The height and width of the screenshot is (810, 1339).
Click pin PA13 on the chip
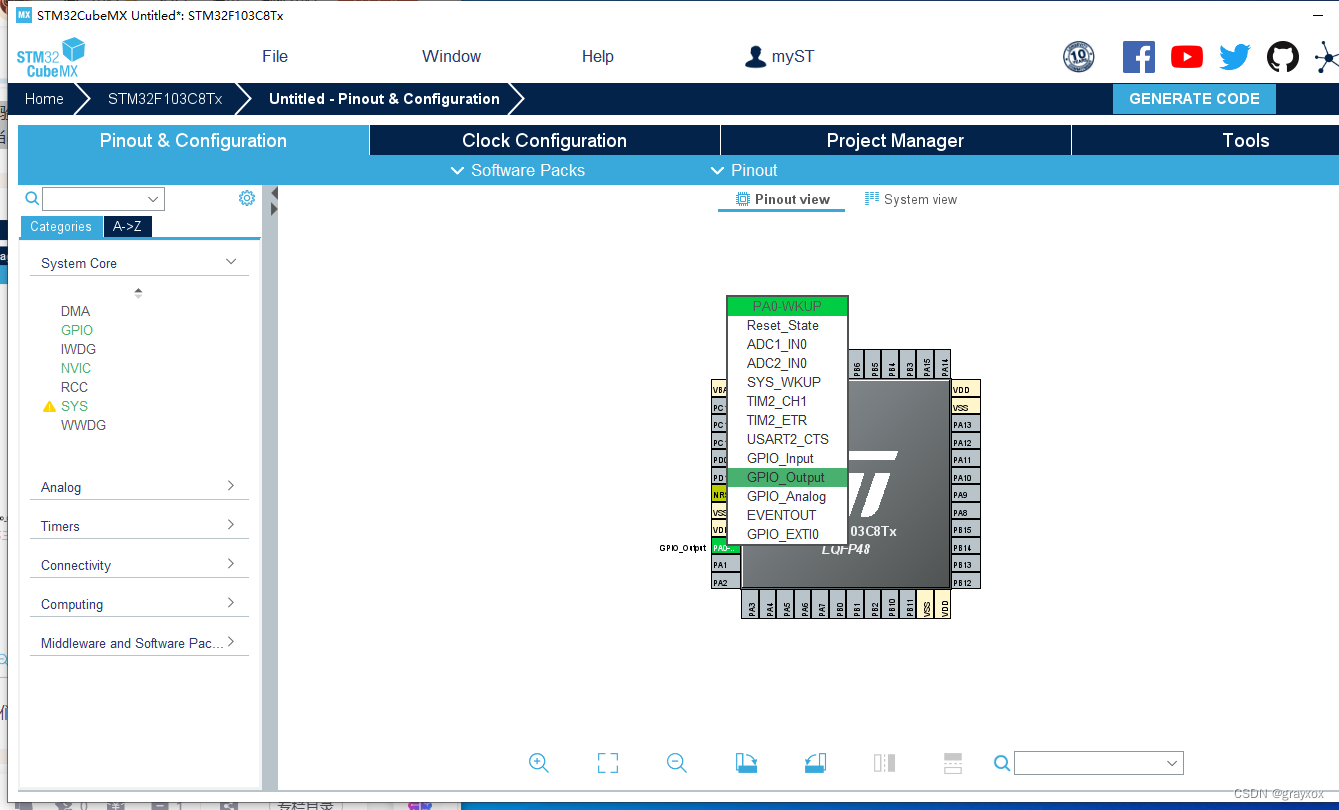(966, 425)
